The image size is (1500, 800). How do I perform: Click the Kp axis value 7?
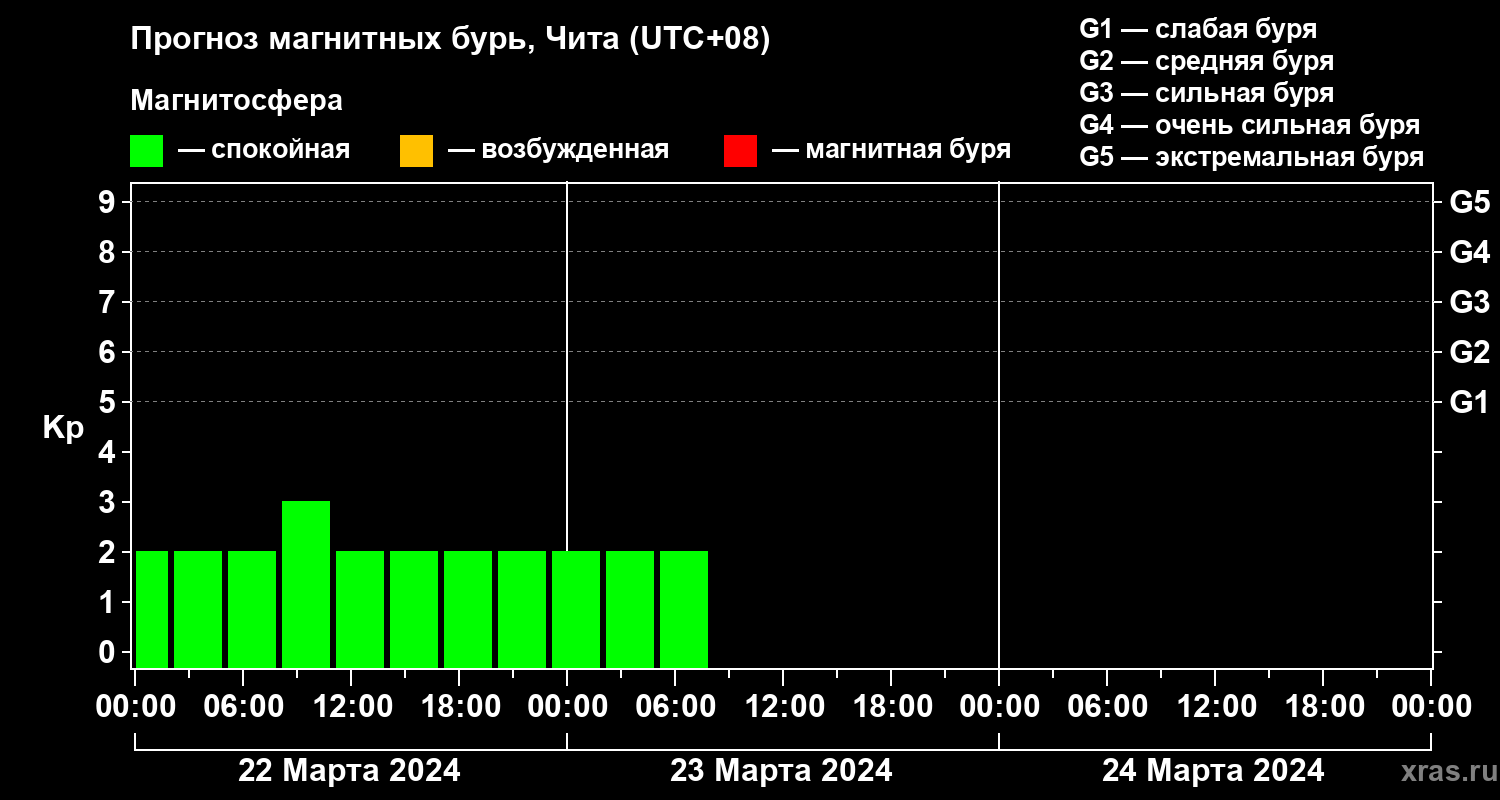click(x=109, y=302)
